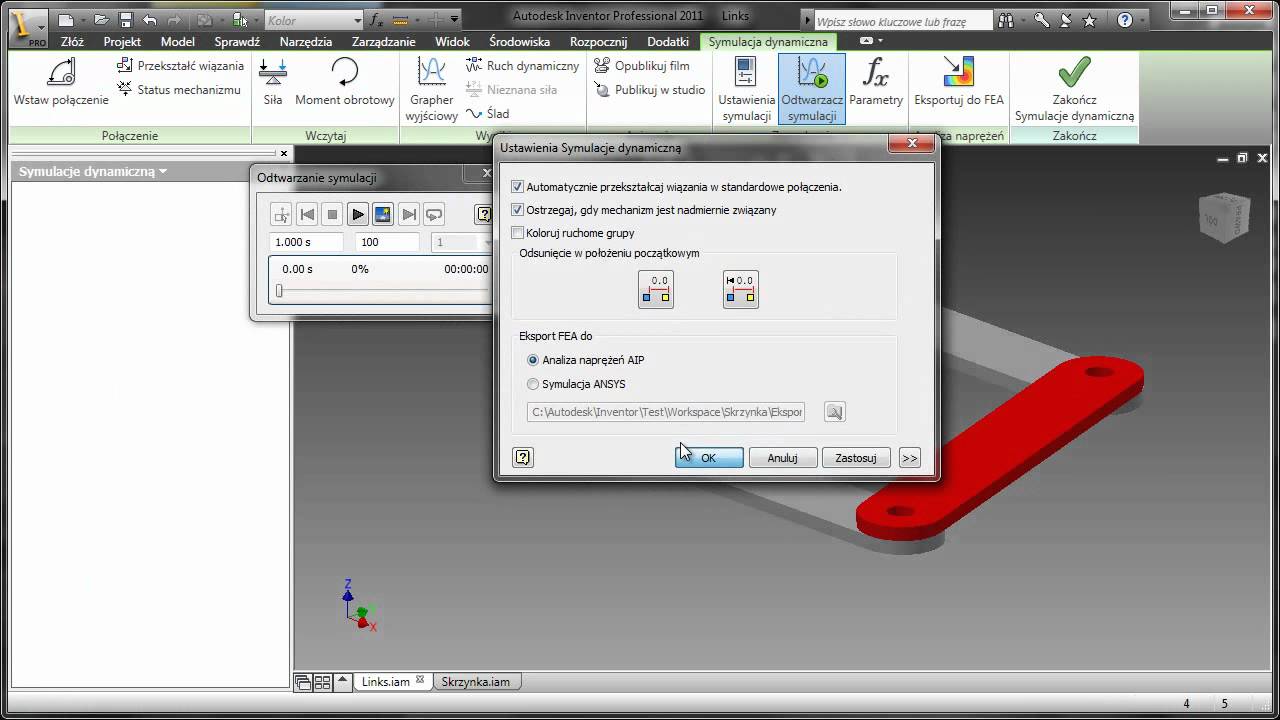1280x720 pixels.
Task: Click Opublikuj film
Action: tap(642, 66)
